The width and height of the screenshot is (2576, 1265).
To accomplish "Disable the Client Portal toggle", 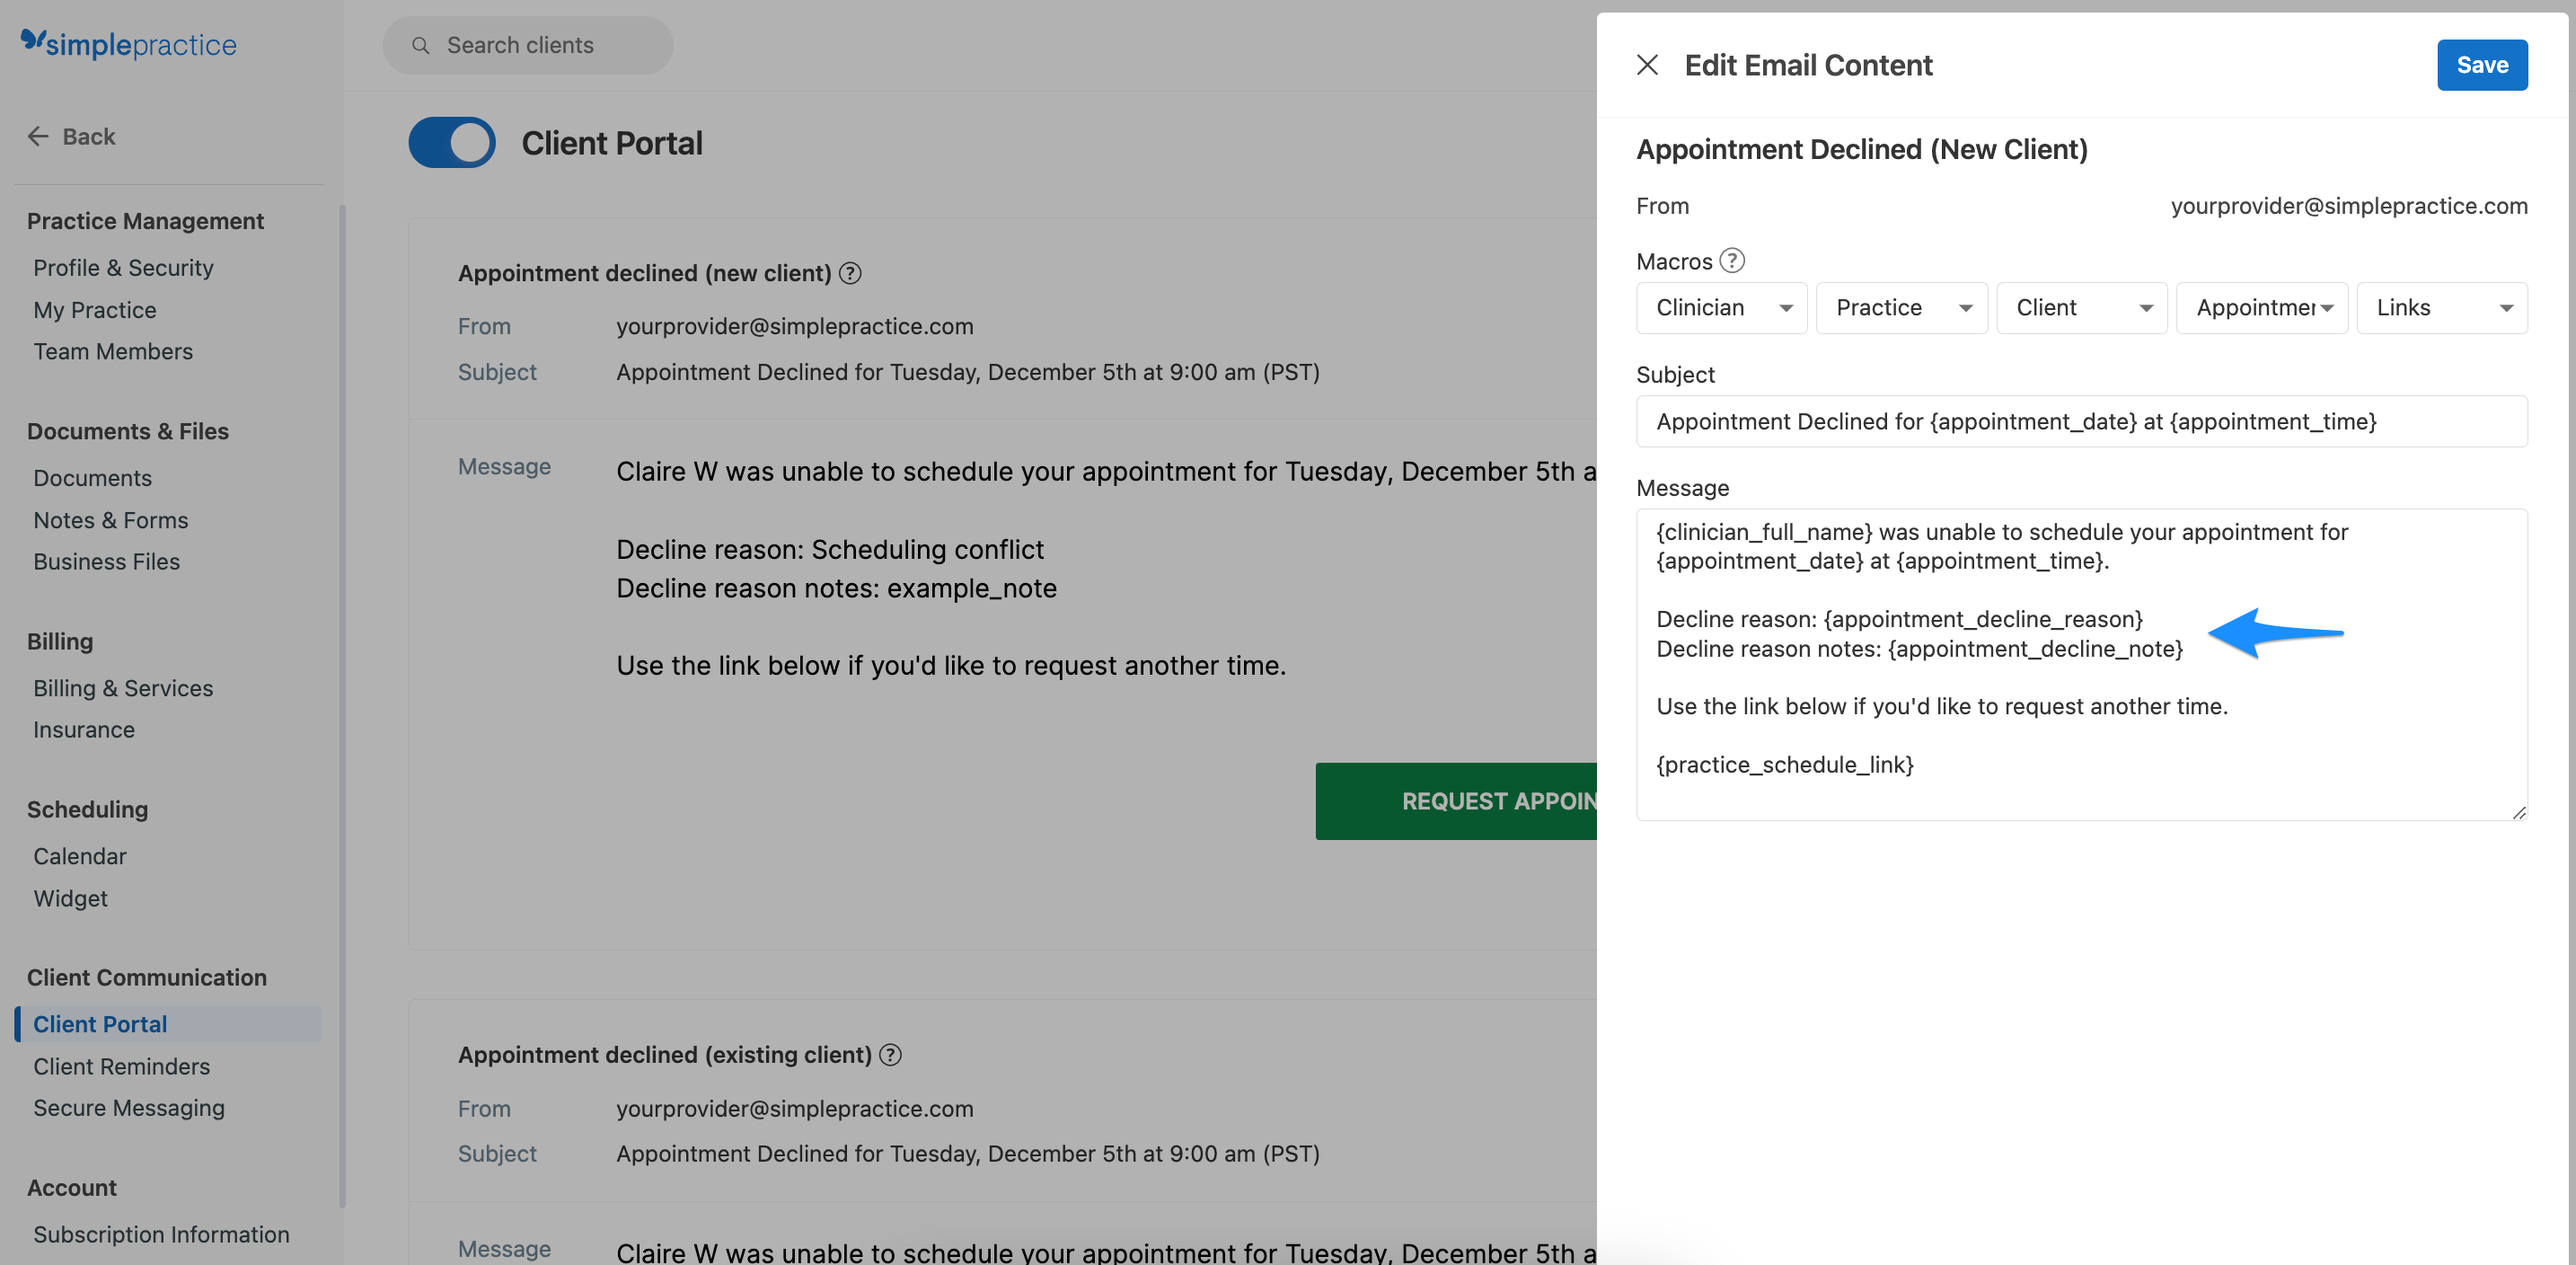I will 451,142.
